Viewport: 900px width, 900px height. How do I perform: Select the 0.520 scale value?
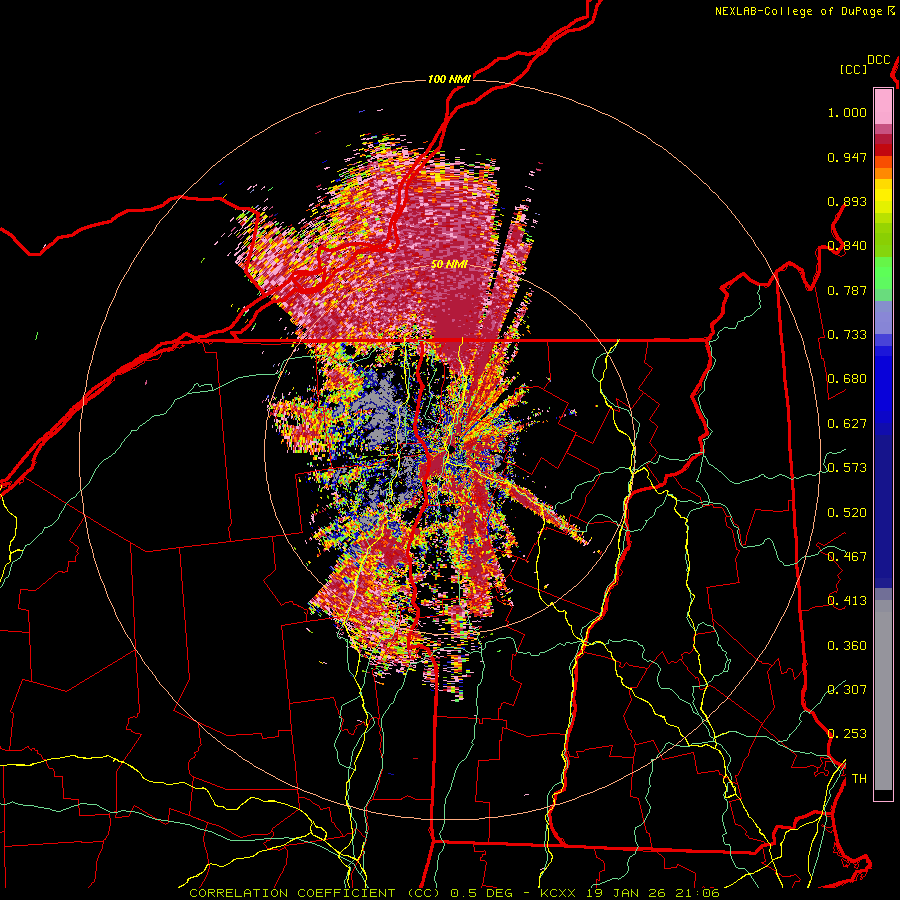point(847,513)
